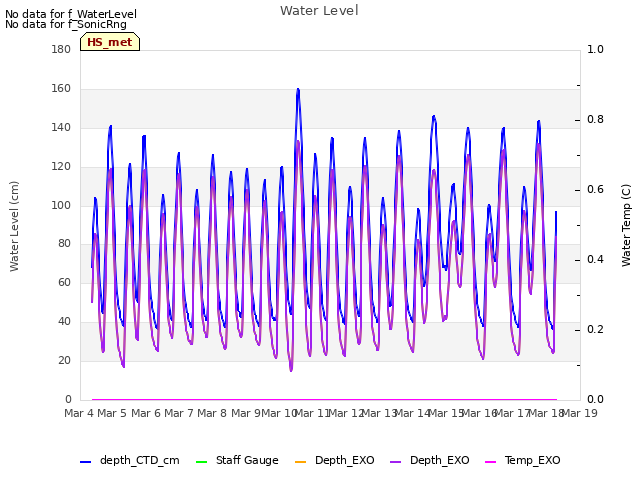Click the Mar 7 x-axis tick label
640x480 pixels.
(179, 413)
